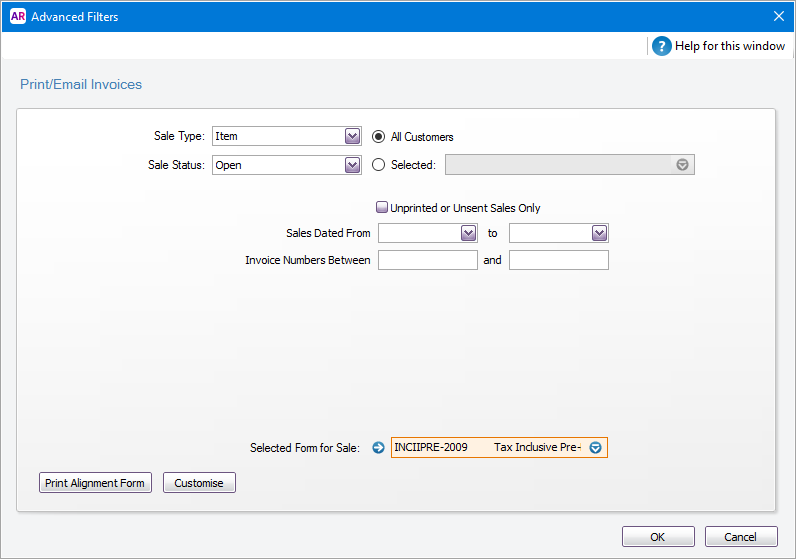The width and height of the screenshot is (796, 559).
Task: Click the Print Alignment Form button
Action: click(95, 483)
